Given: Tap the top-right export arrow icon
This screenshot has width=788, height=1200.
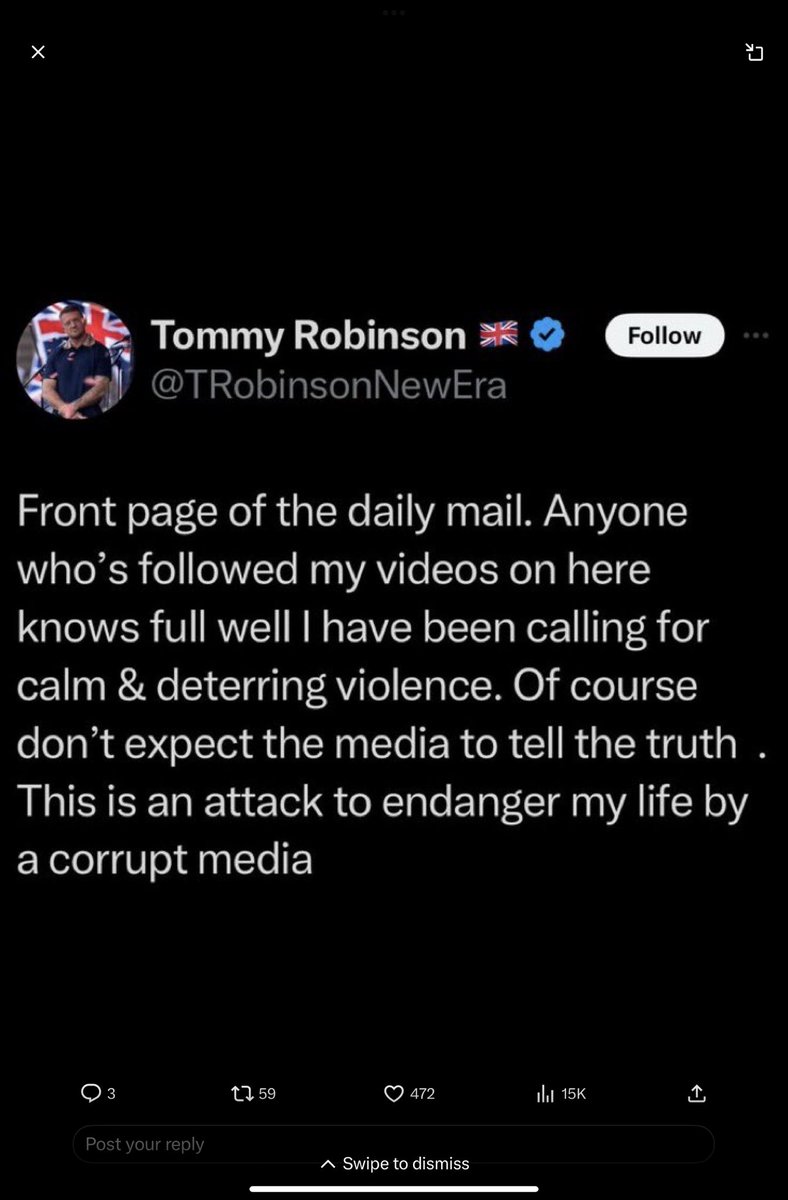Looking at the screenshot, I should [x=755, y=52].
